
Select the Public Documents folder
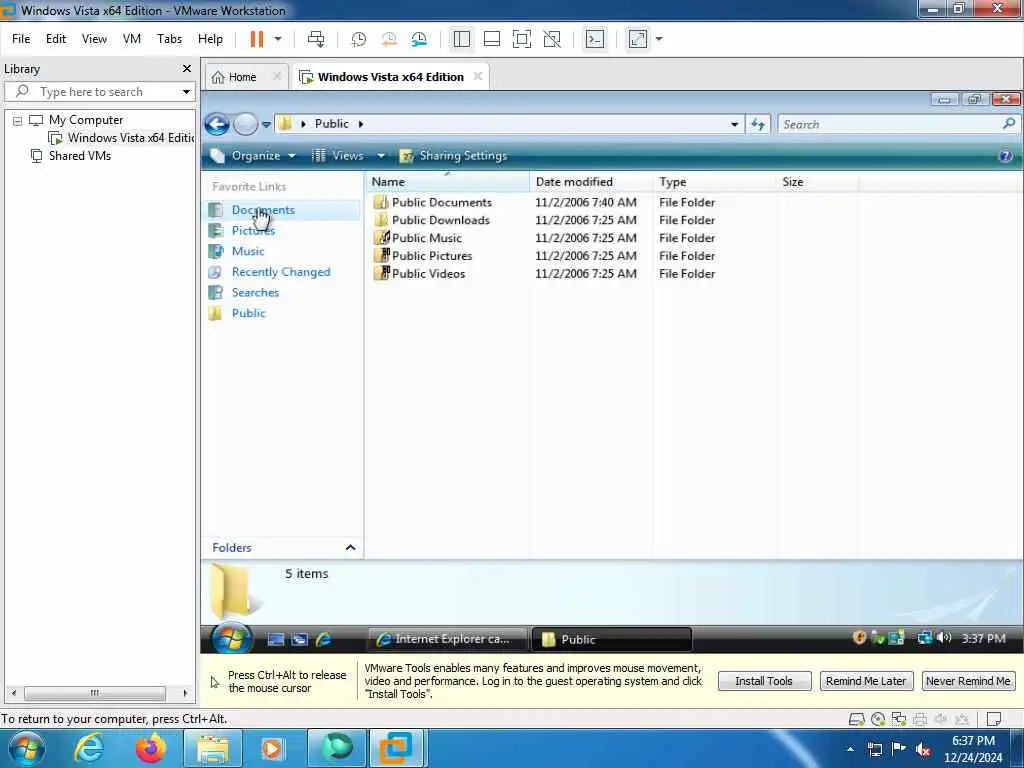pyautogui.click(x=441, y=202)
